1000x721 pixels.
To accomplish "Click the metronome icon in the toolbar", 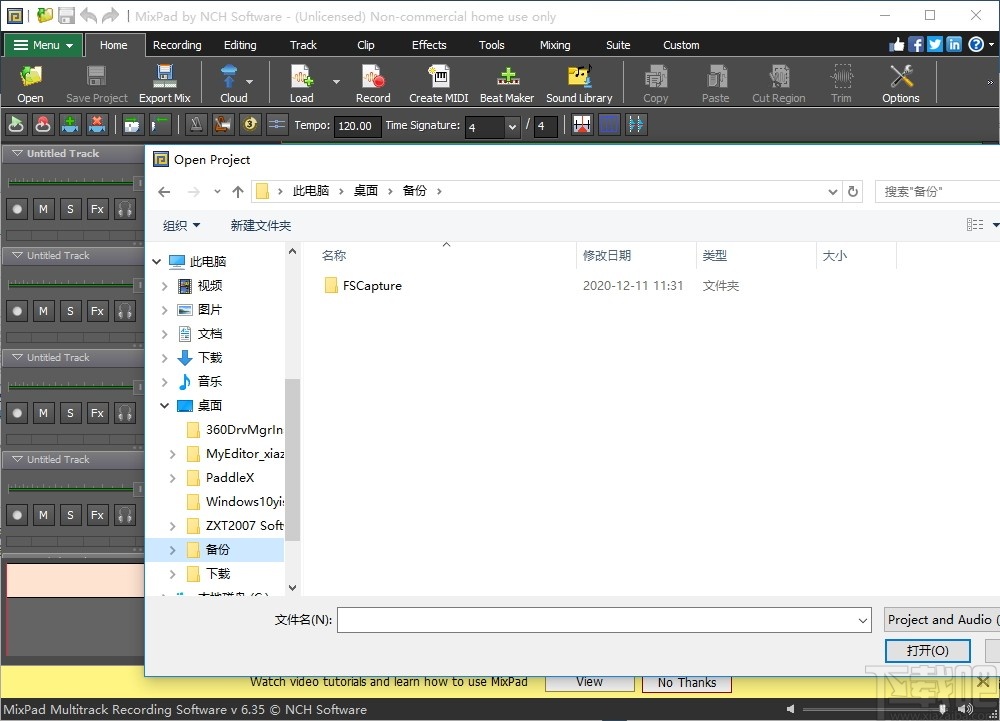I will point(196,124).
